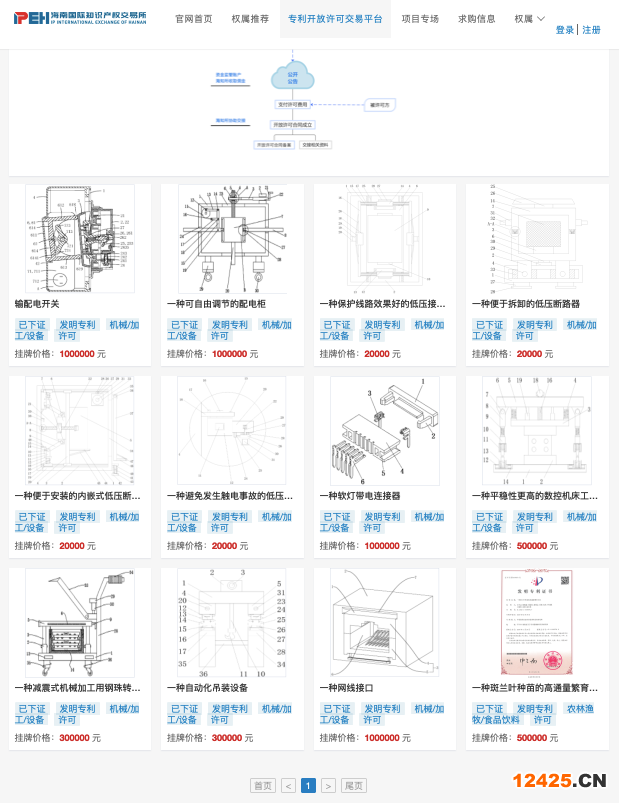Screen dimensions: 619x803
Task: Click the 登录 link
Action: click(x=565, y=30)
